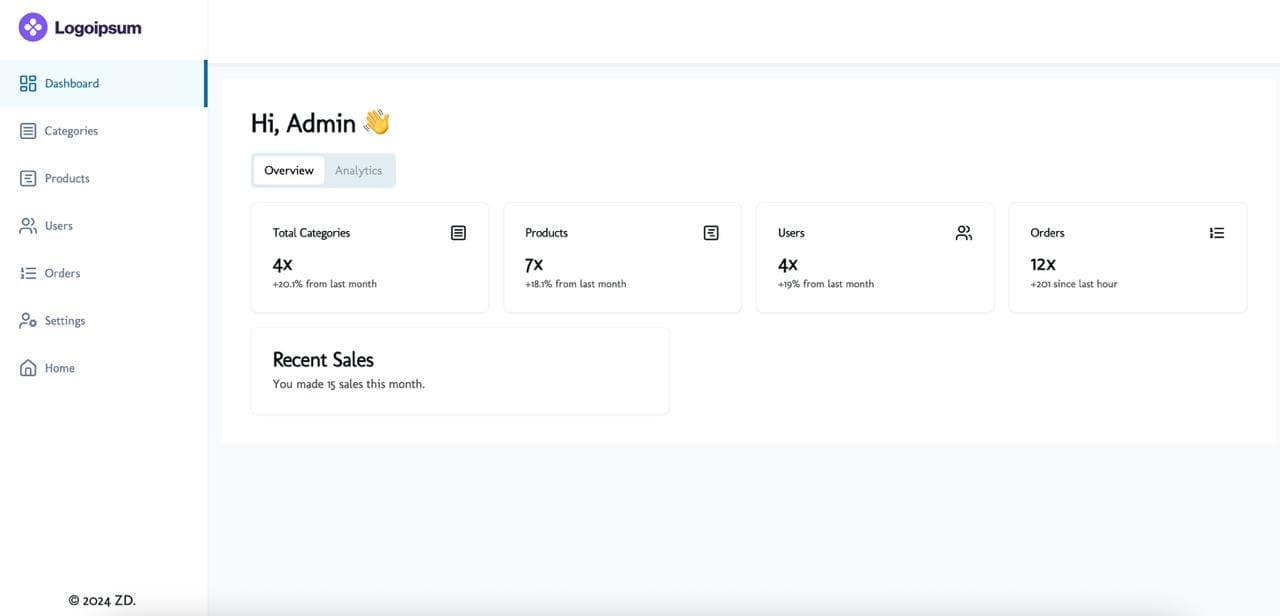Click the list icon on Orders card
Image resolution: width=1280 pixels, height=616 pixels.
click(x=1217, y=232)
